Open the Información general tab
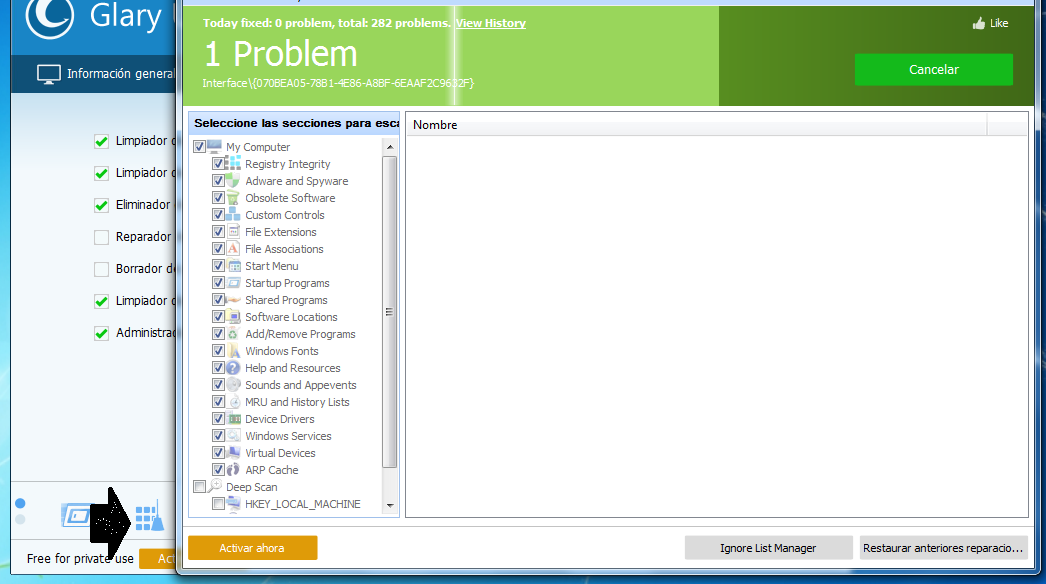Screen dimensions: 1046x584 [106, 73]
